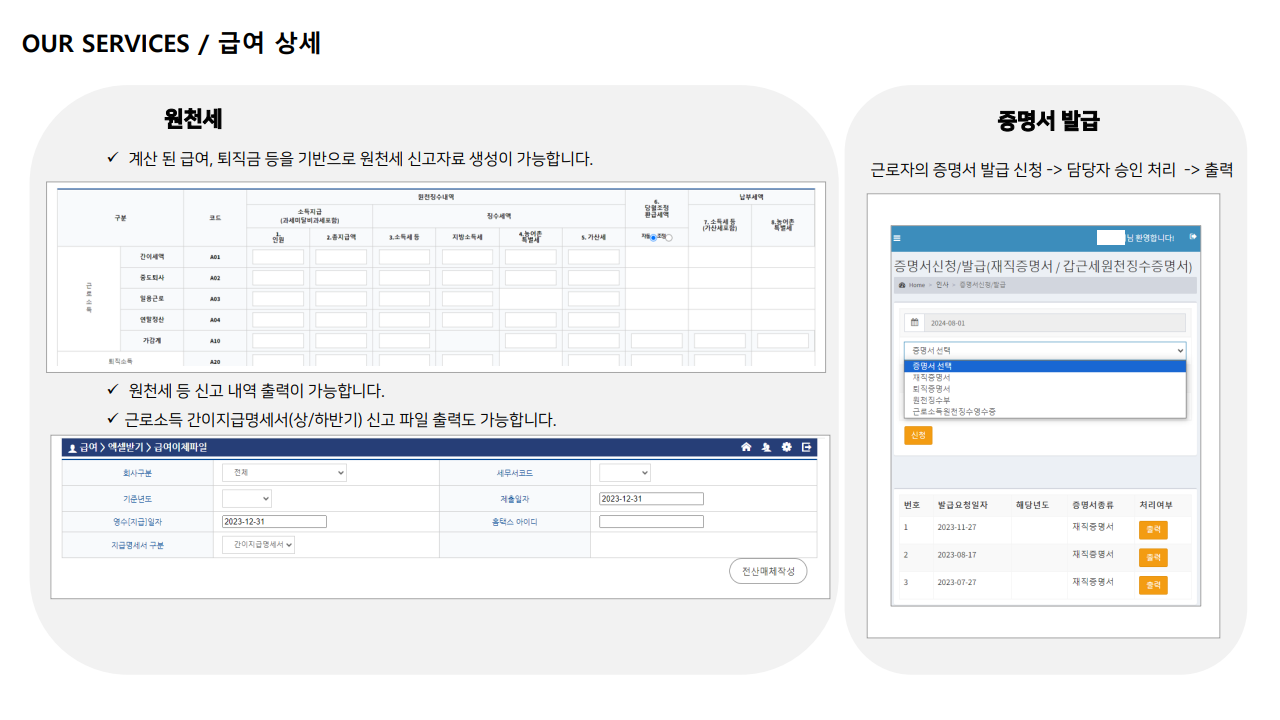
Task: Click 소득세 등 input in 일용근로 A03 row
Action: click(x=404, y=299)
